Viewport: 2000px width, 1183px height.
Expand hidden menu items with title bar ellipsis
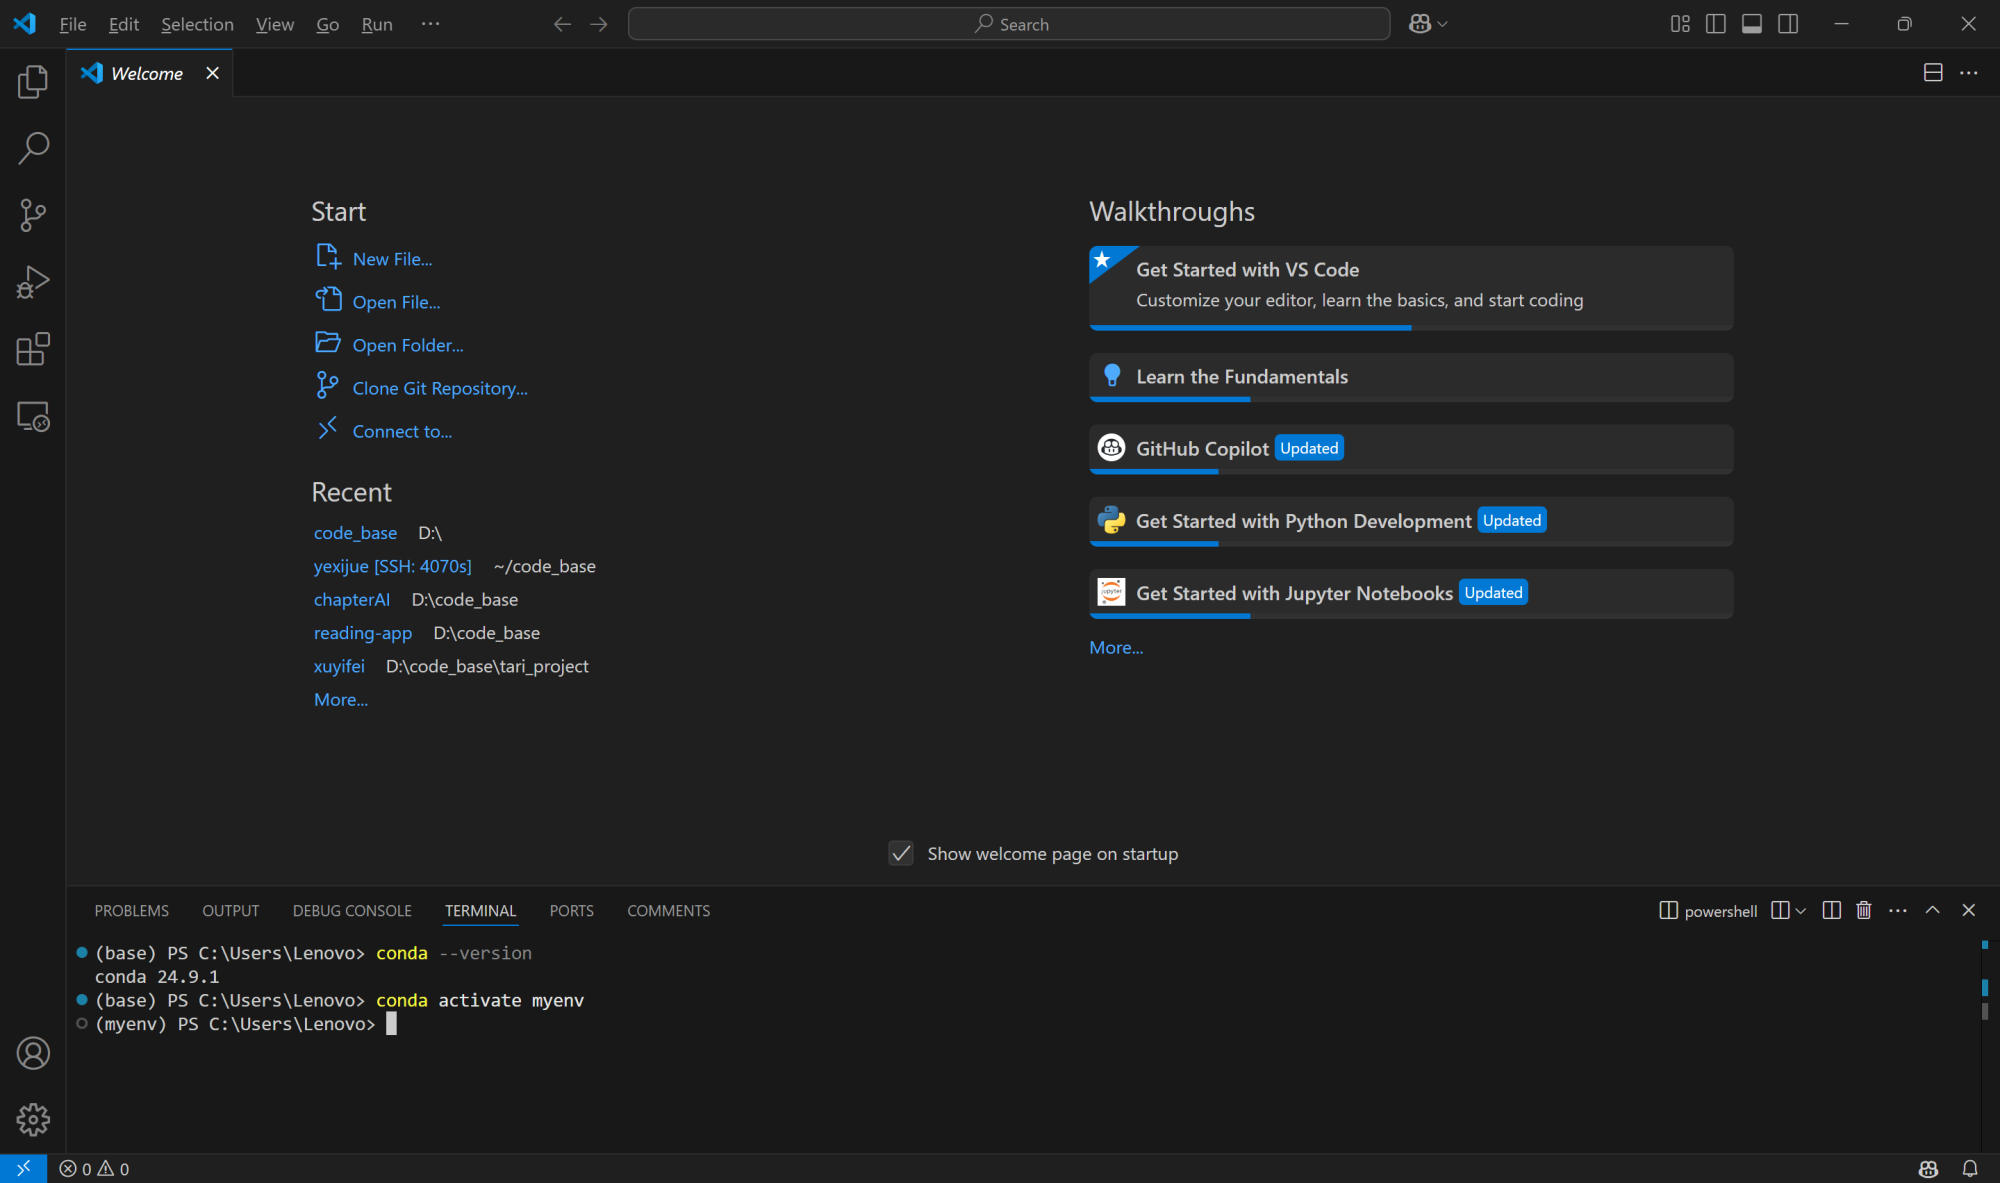coord(430,24)
